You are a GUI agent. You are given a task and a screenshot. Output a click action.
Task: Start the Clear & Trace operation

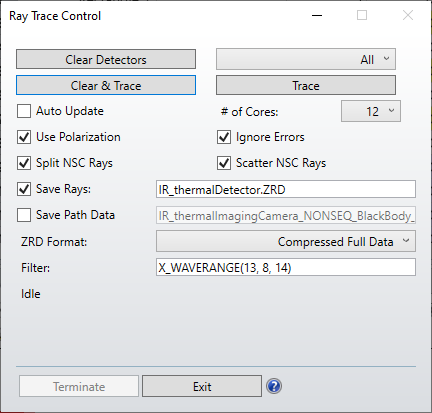106,85
